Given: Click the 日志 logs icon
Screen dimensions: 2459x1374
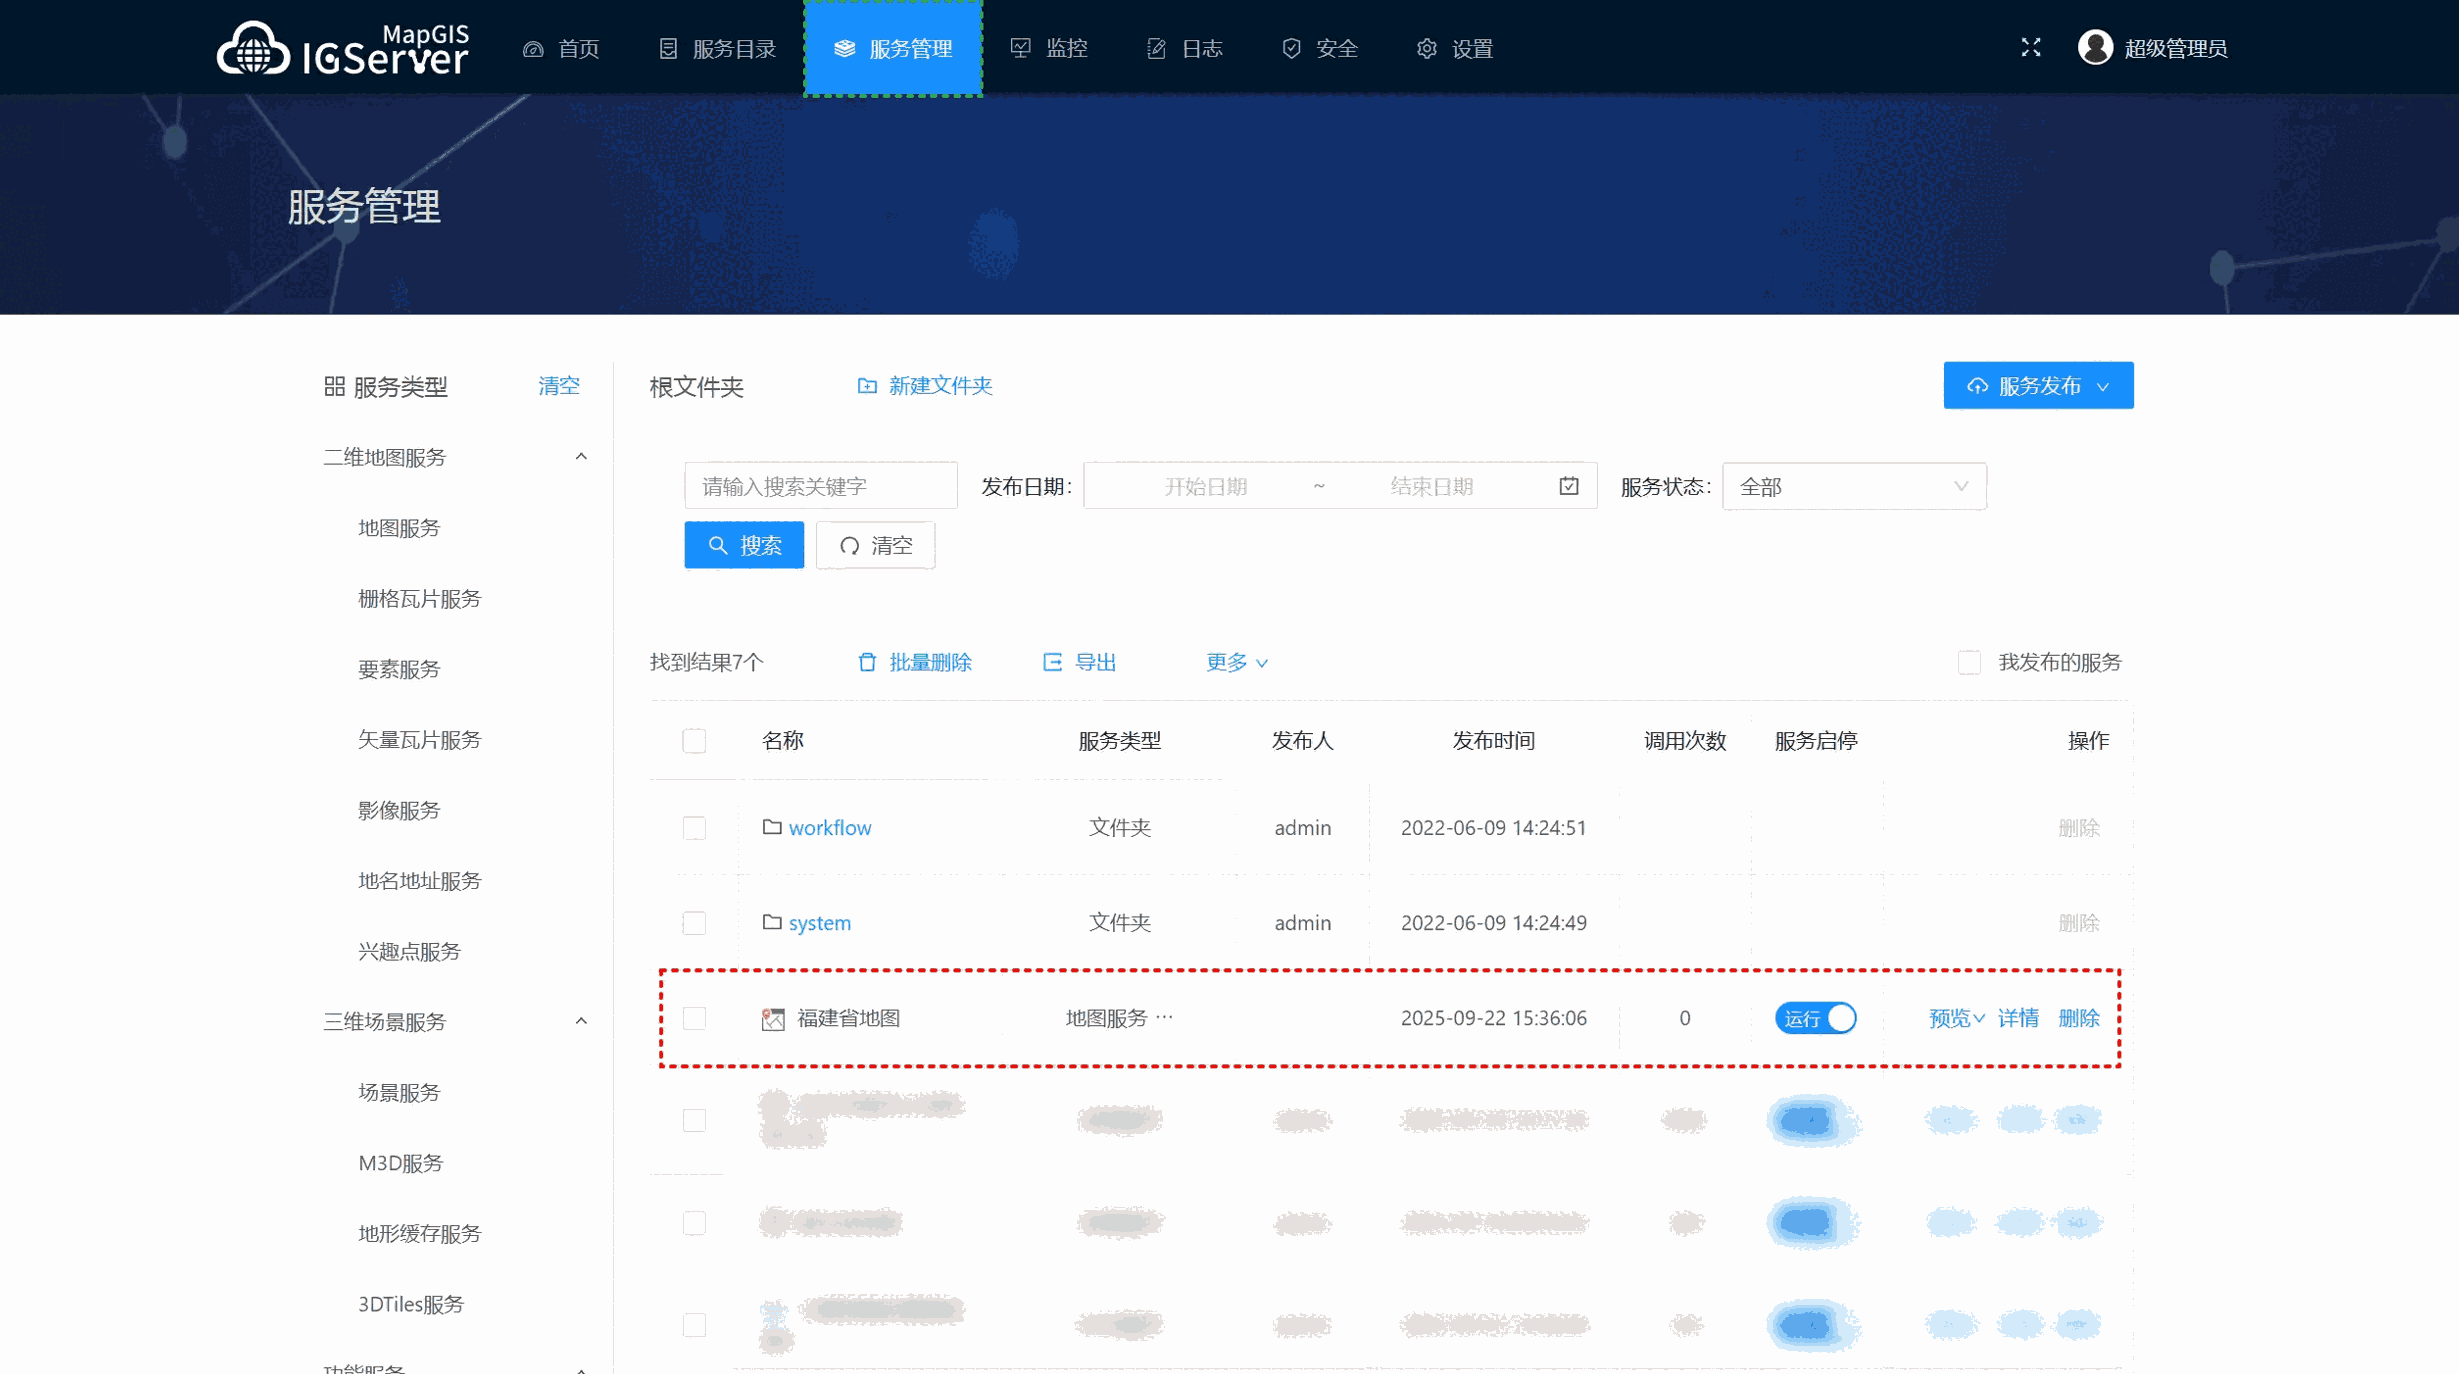Looking at the screenshot, I should [x=1155, y=47].
